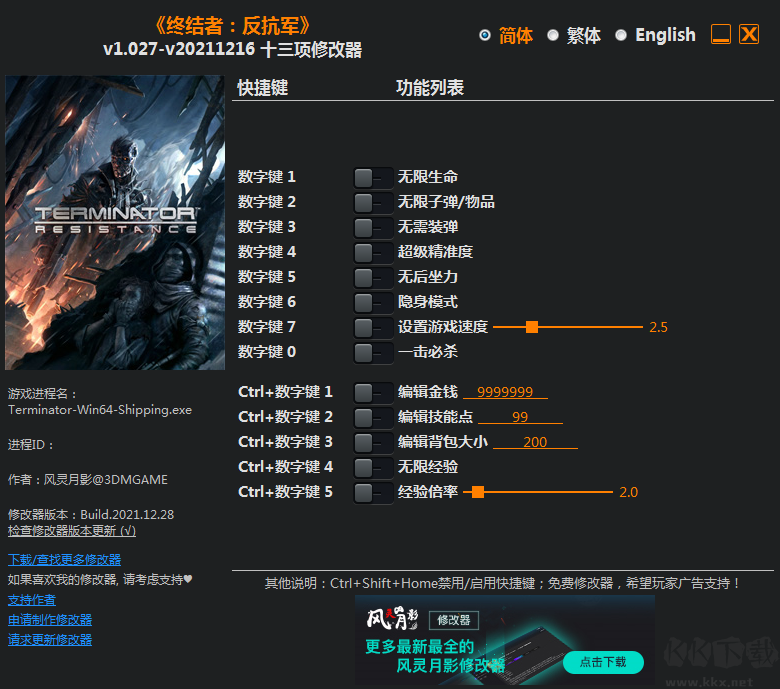Open 申请制作修改器 link

coord(50,620)
